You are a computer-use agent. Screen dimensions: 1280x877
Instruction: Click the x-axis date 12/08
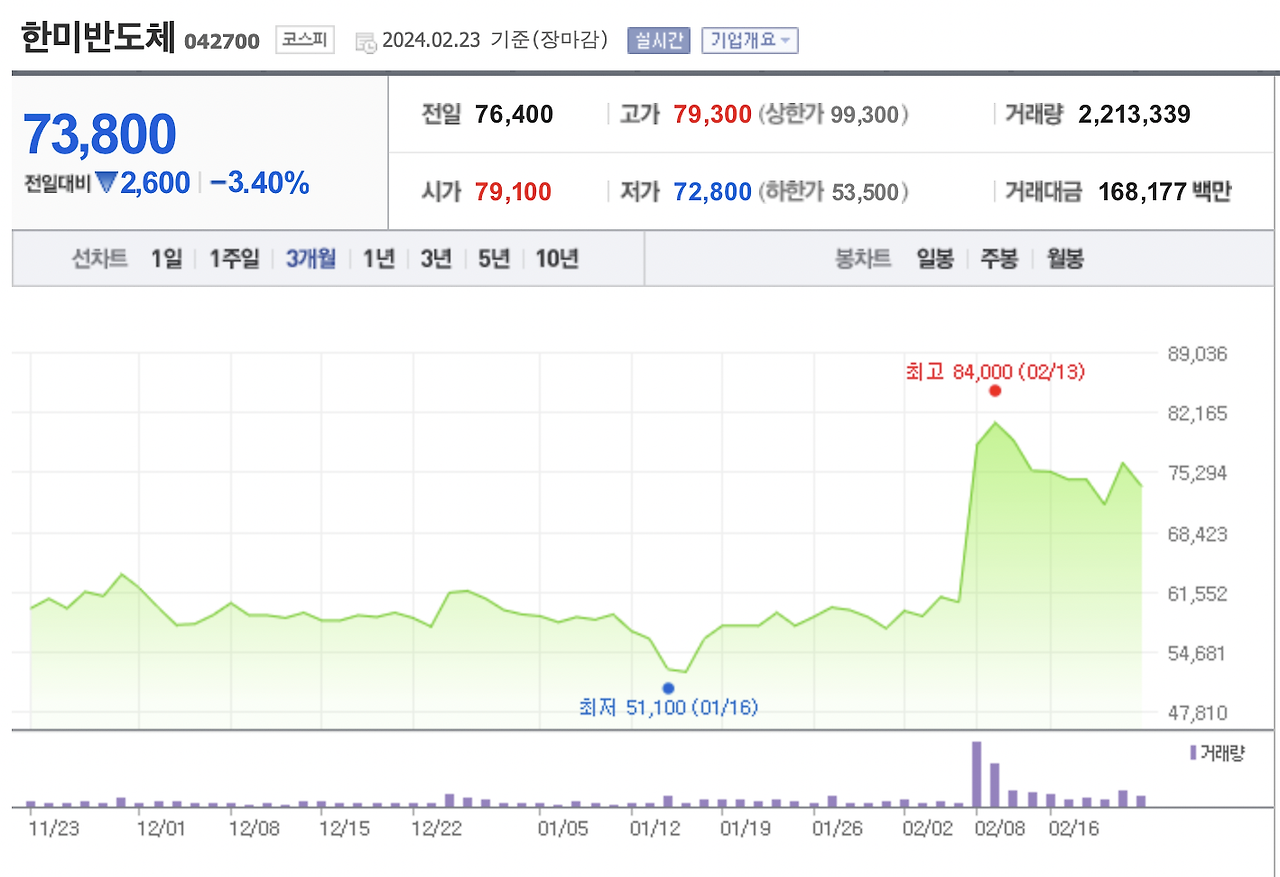click(x=254, y=828)
